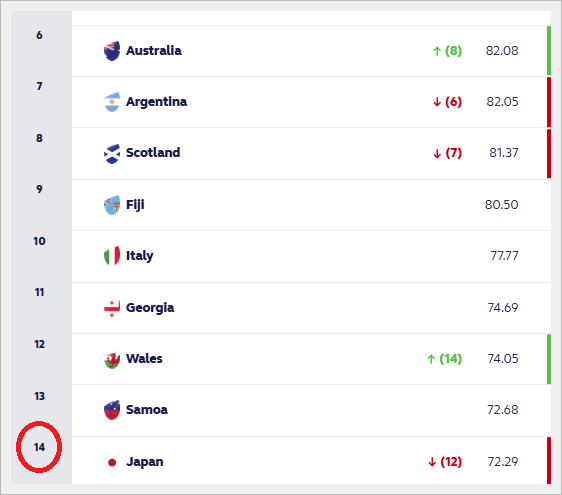Click Fiji's points value 80.50

pos(501,205)
